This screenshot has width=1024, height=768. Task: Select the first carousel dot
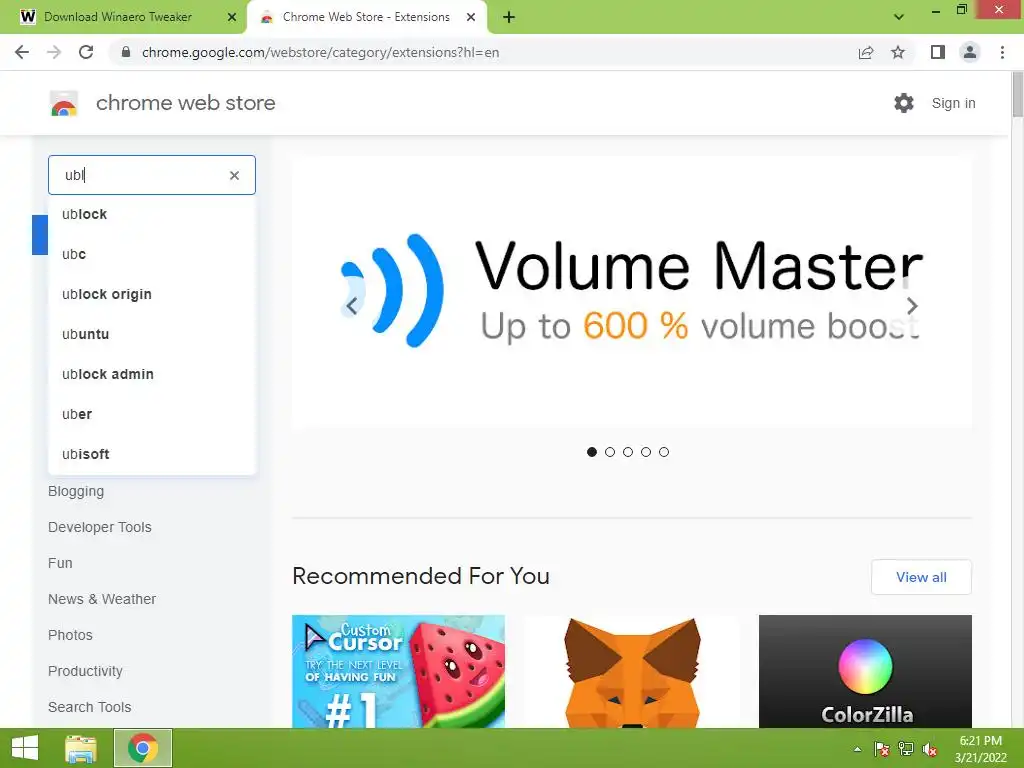pyautogui.click(x=592, y=452)
